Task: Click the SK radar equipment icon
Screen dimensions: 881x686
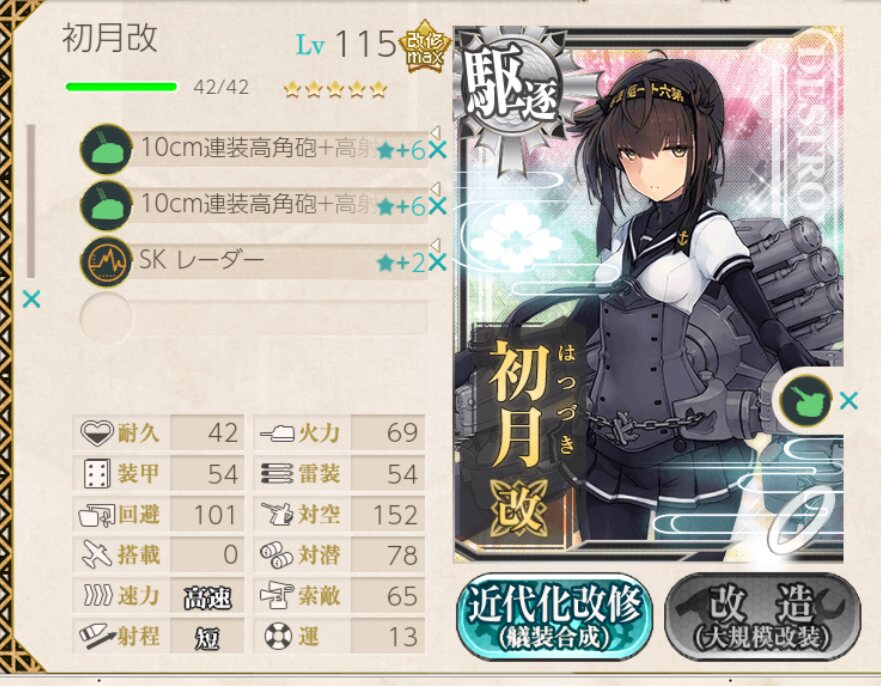Action: point(106,262)
